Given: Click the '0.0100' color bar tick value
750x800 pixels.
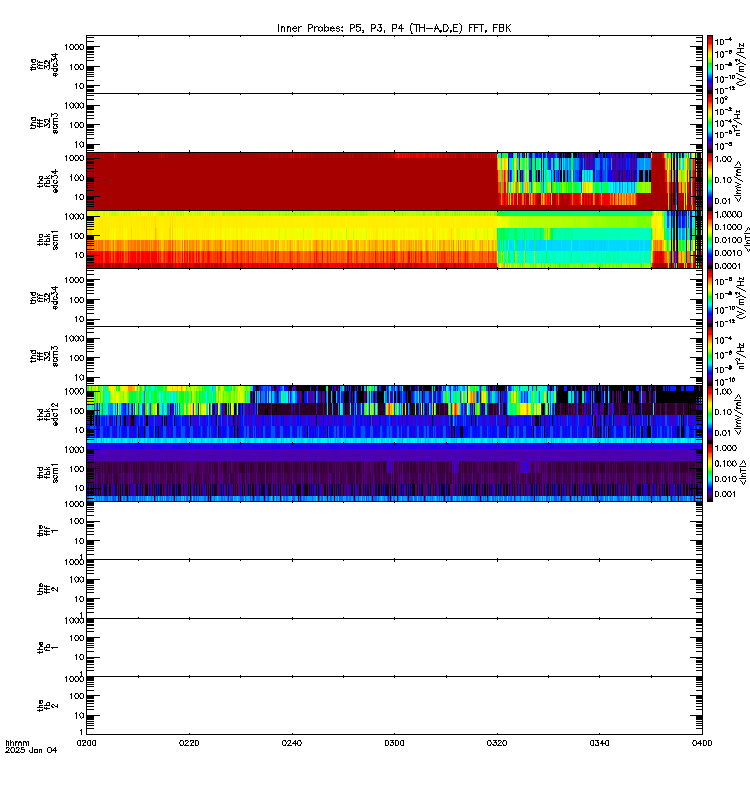Looking at the screenshot, I should click(x=728, y=240).
